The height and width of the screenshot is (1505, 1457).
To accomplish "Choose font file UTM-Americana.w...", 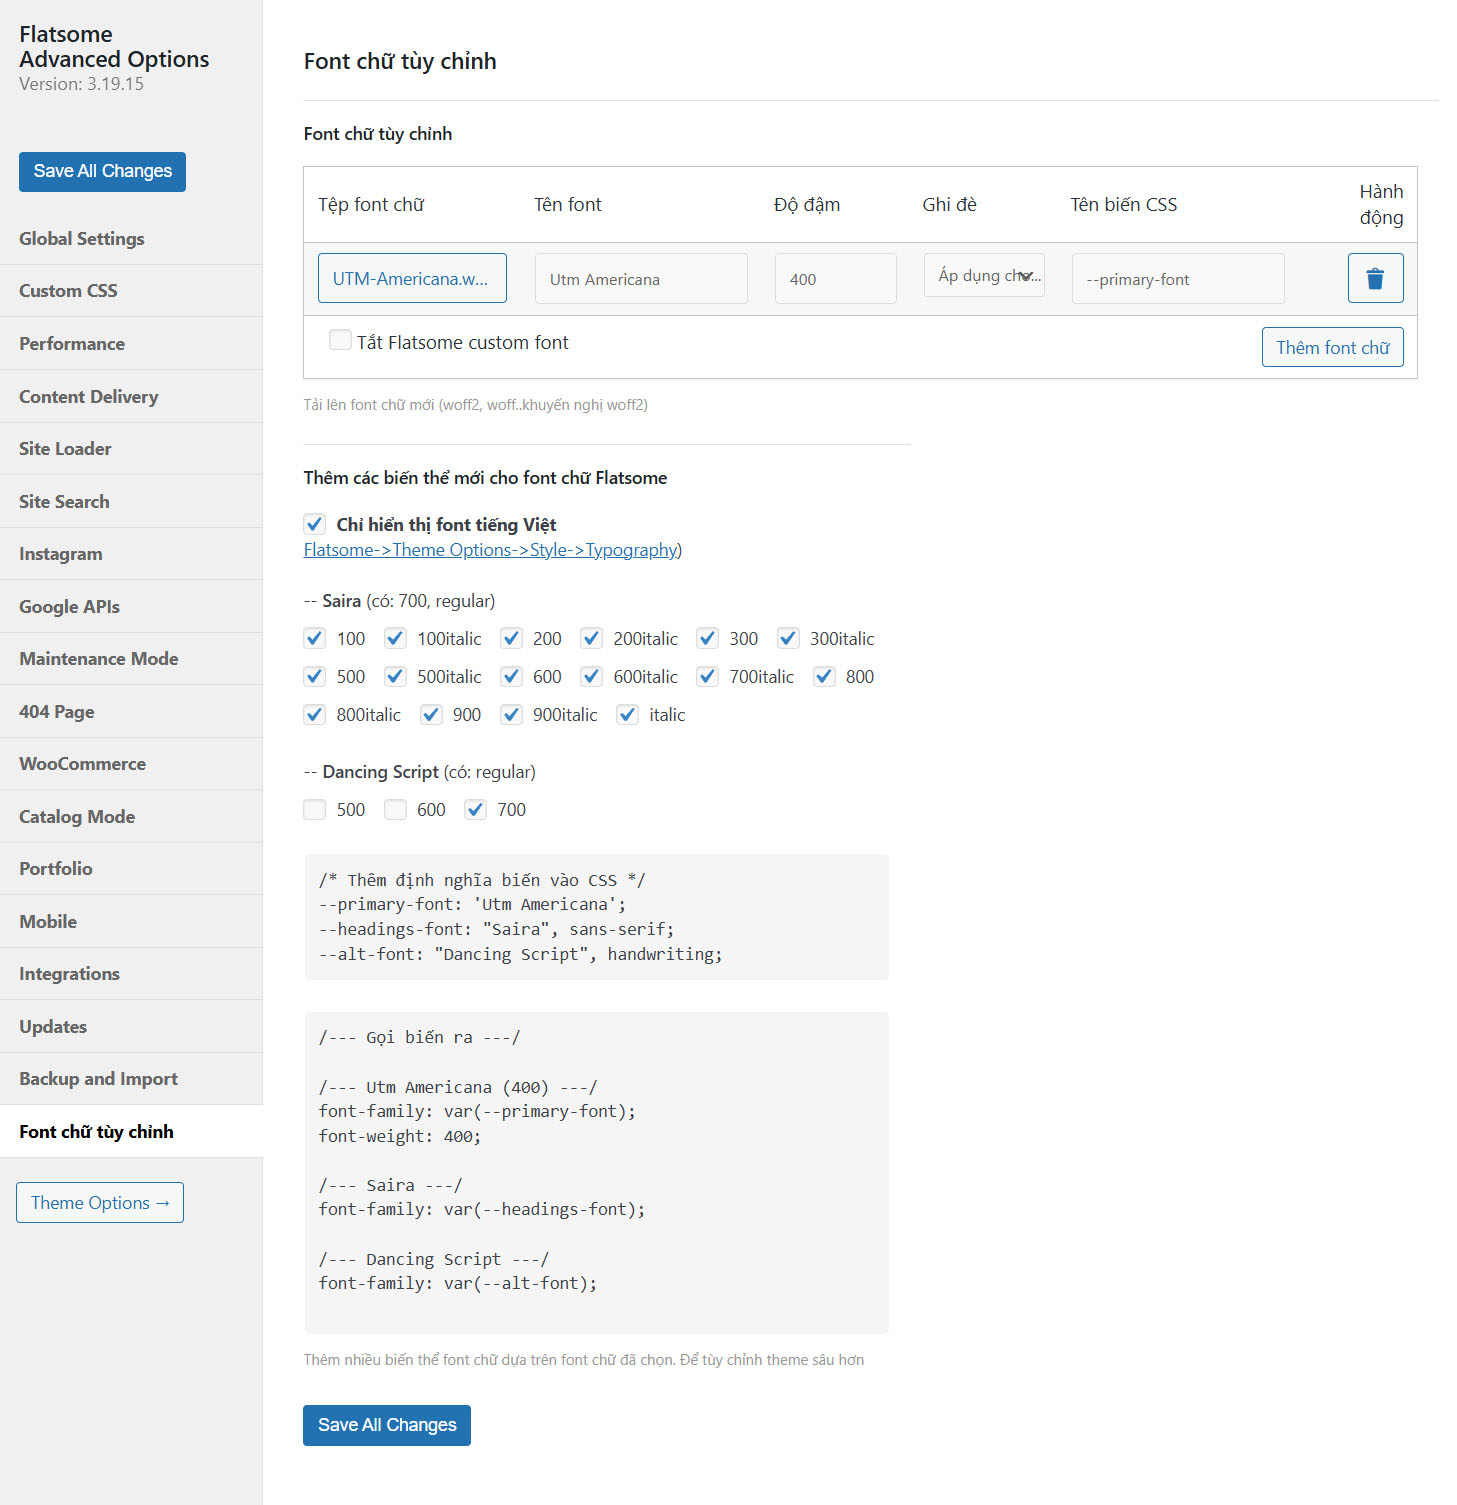I will click(x=412, y=278).
